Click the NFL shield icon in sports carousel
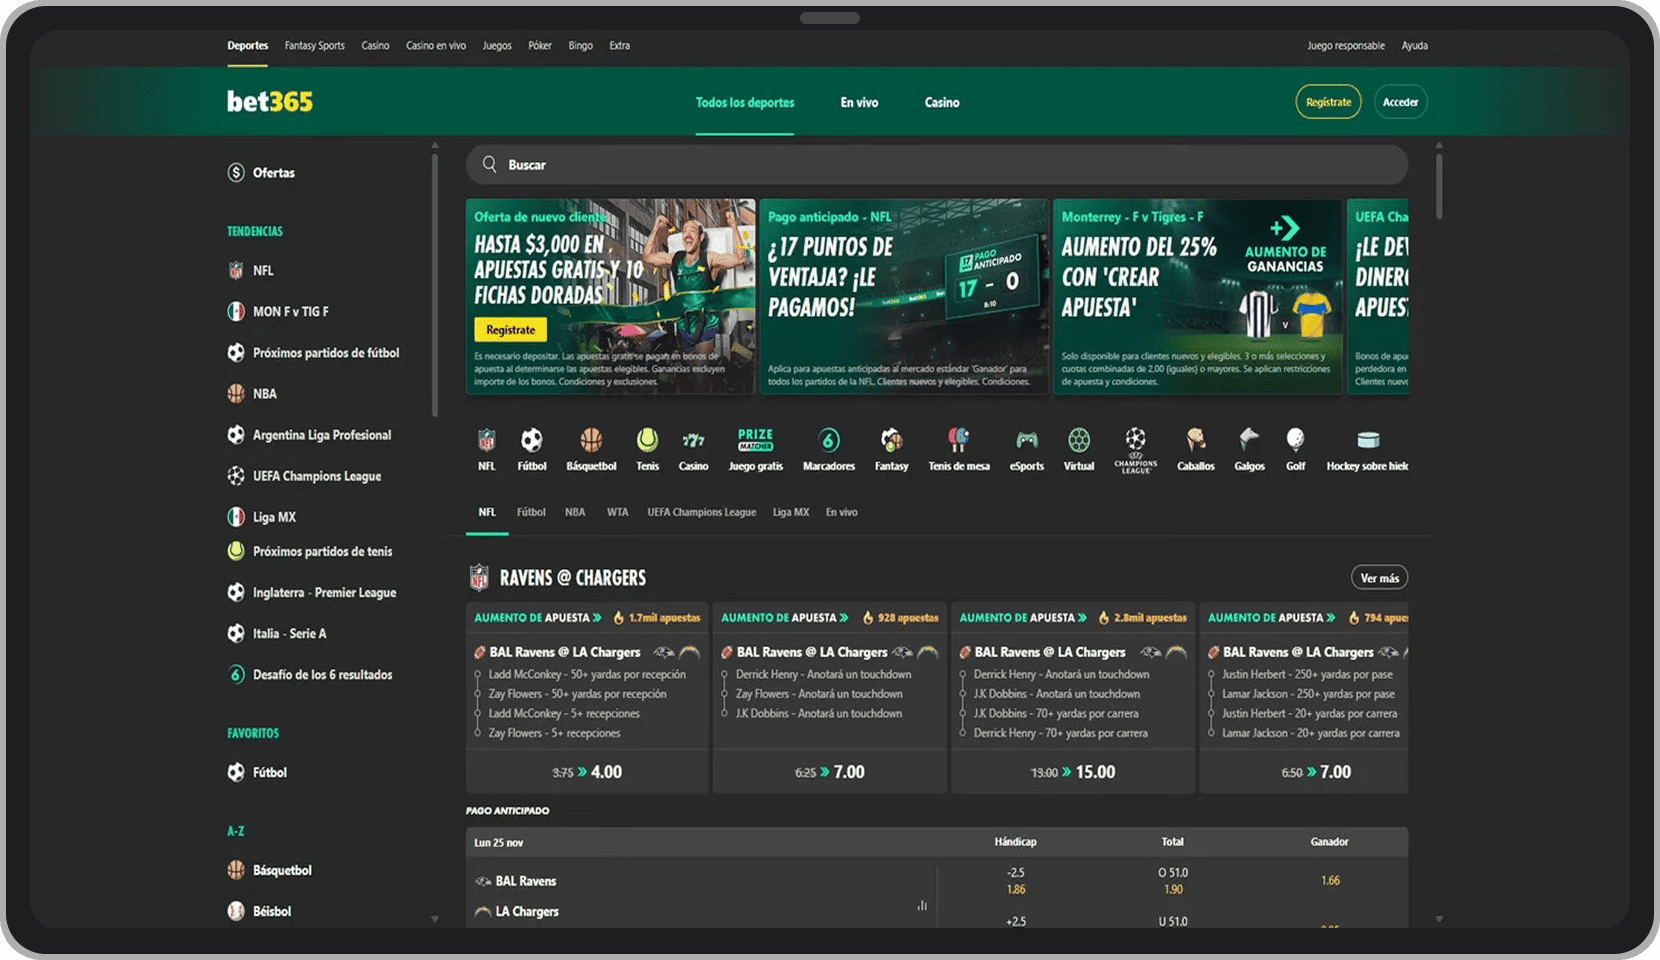 tap(487, 441)
